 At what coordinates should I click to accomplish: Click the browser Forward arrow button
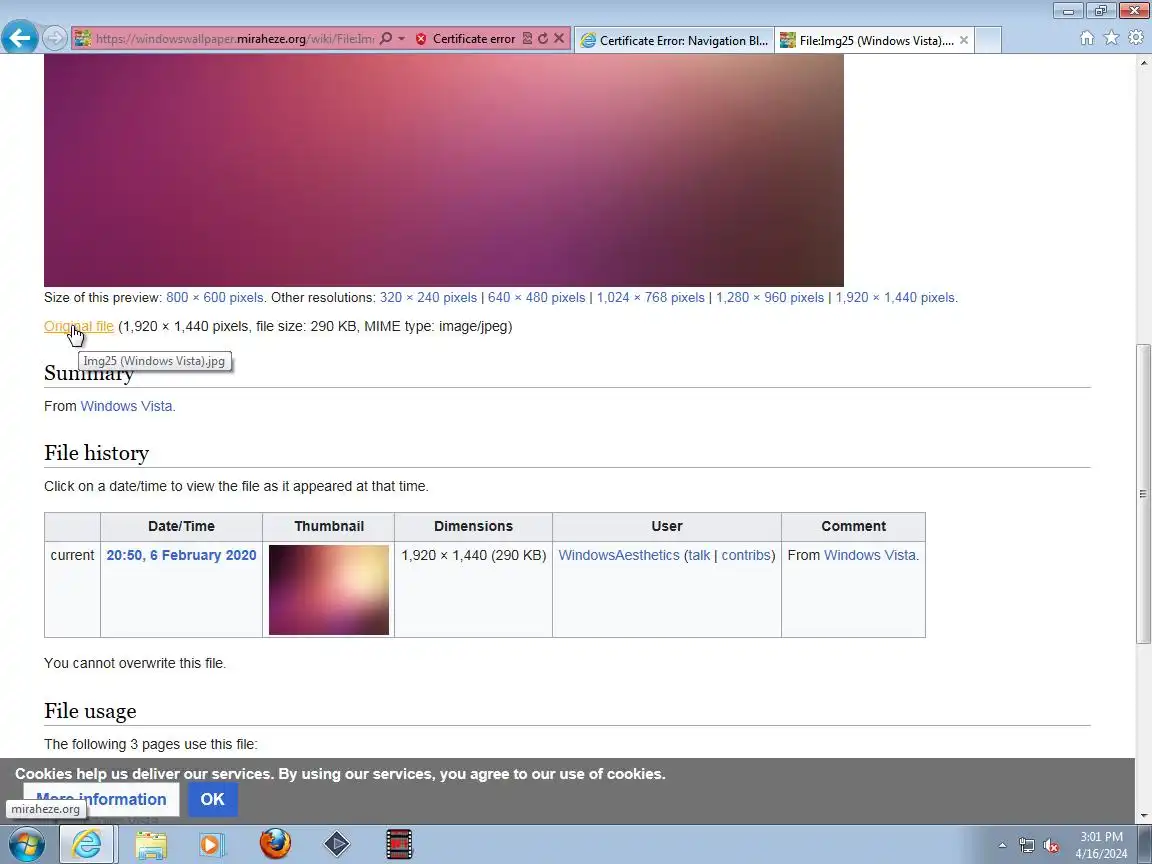click(x=54, y=37)
